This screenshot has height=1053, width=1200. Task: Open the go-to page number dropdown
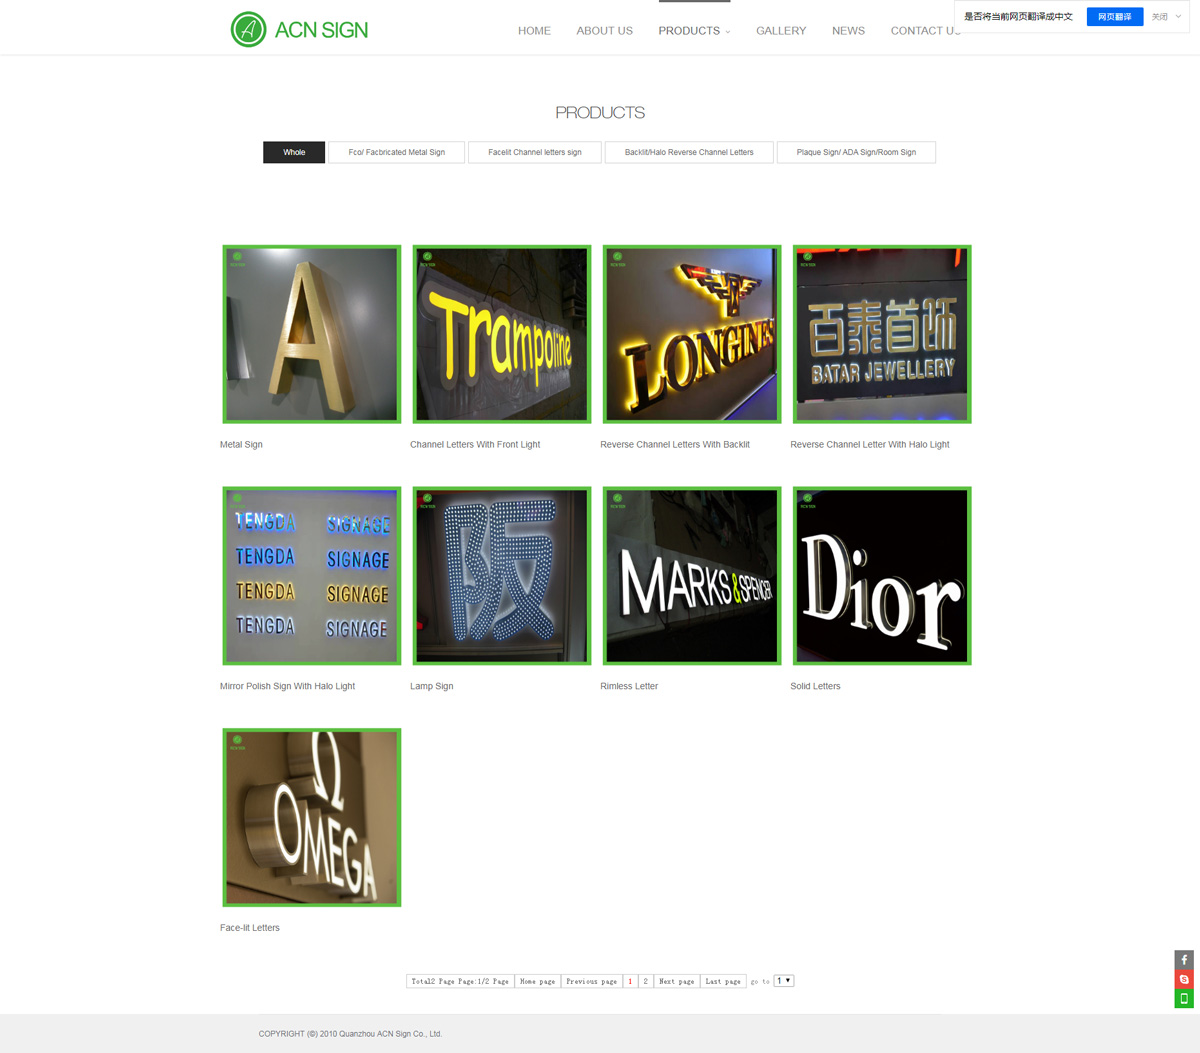pos(783,981)
